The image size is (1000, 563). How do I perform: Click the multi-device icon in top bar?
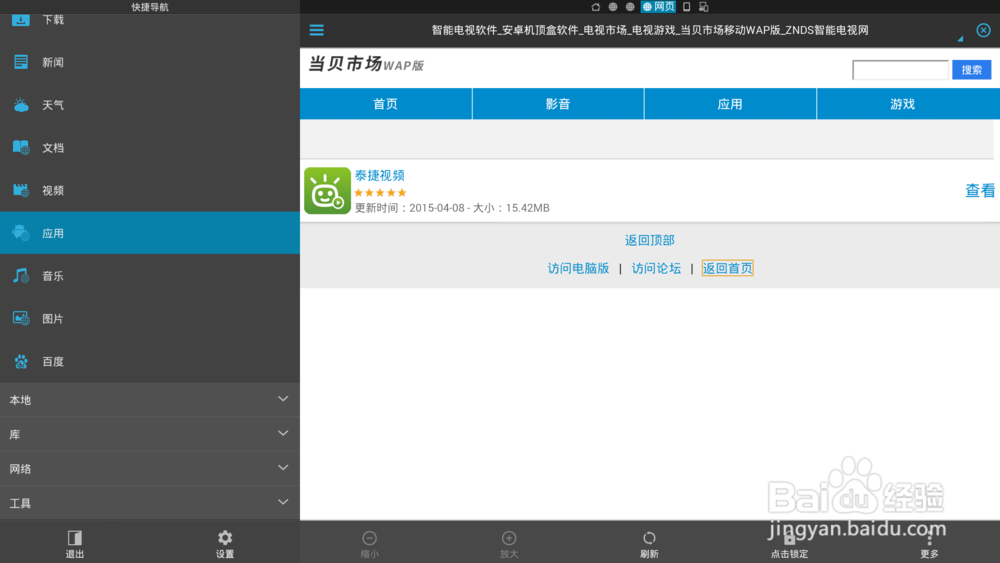tap(703, 7)
